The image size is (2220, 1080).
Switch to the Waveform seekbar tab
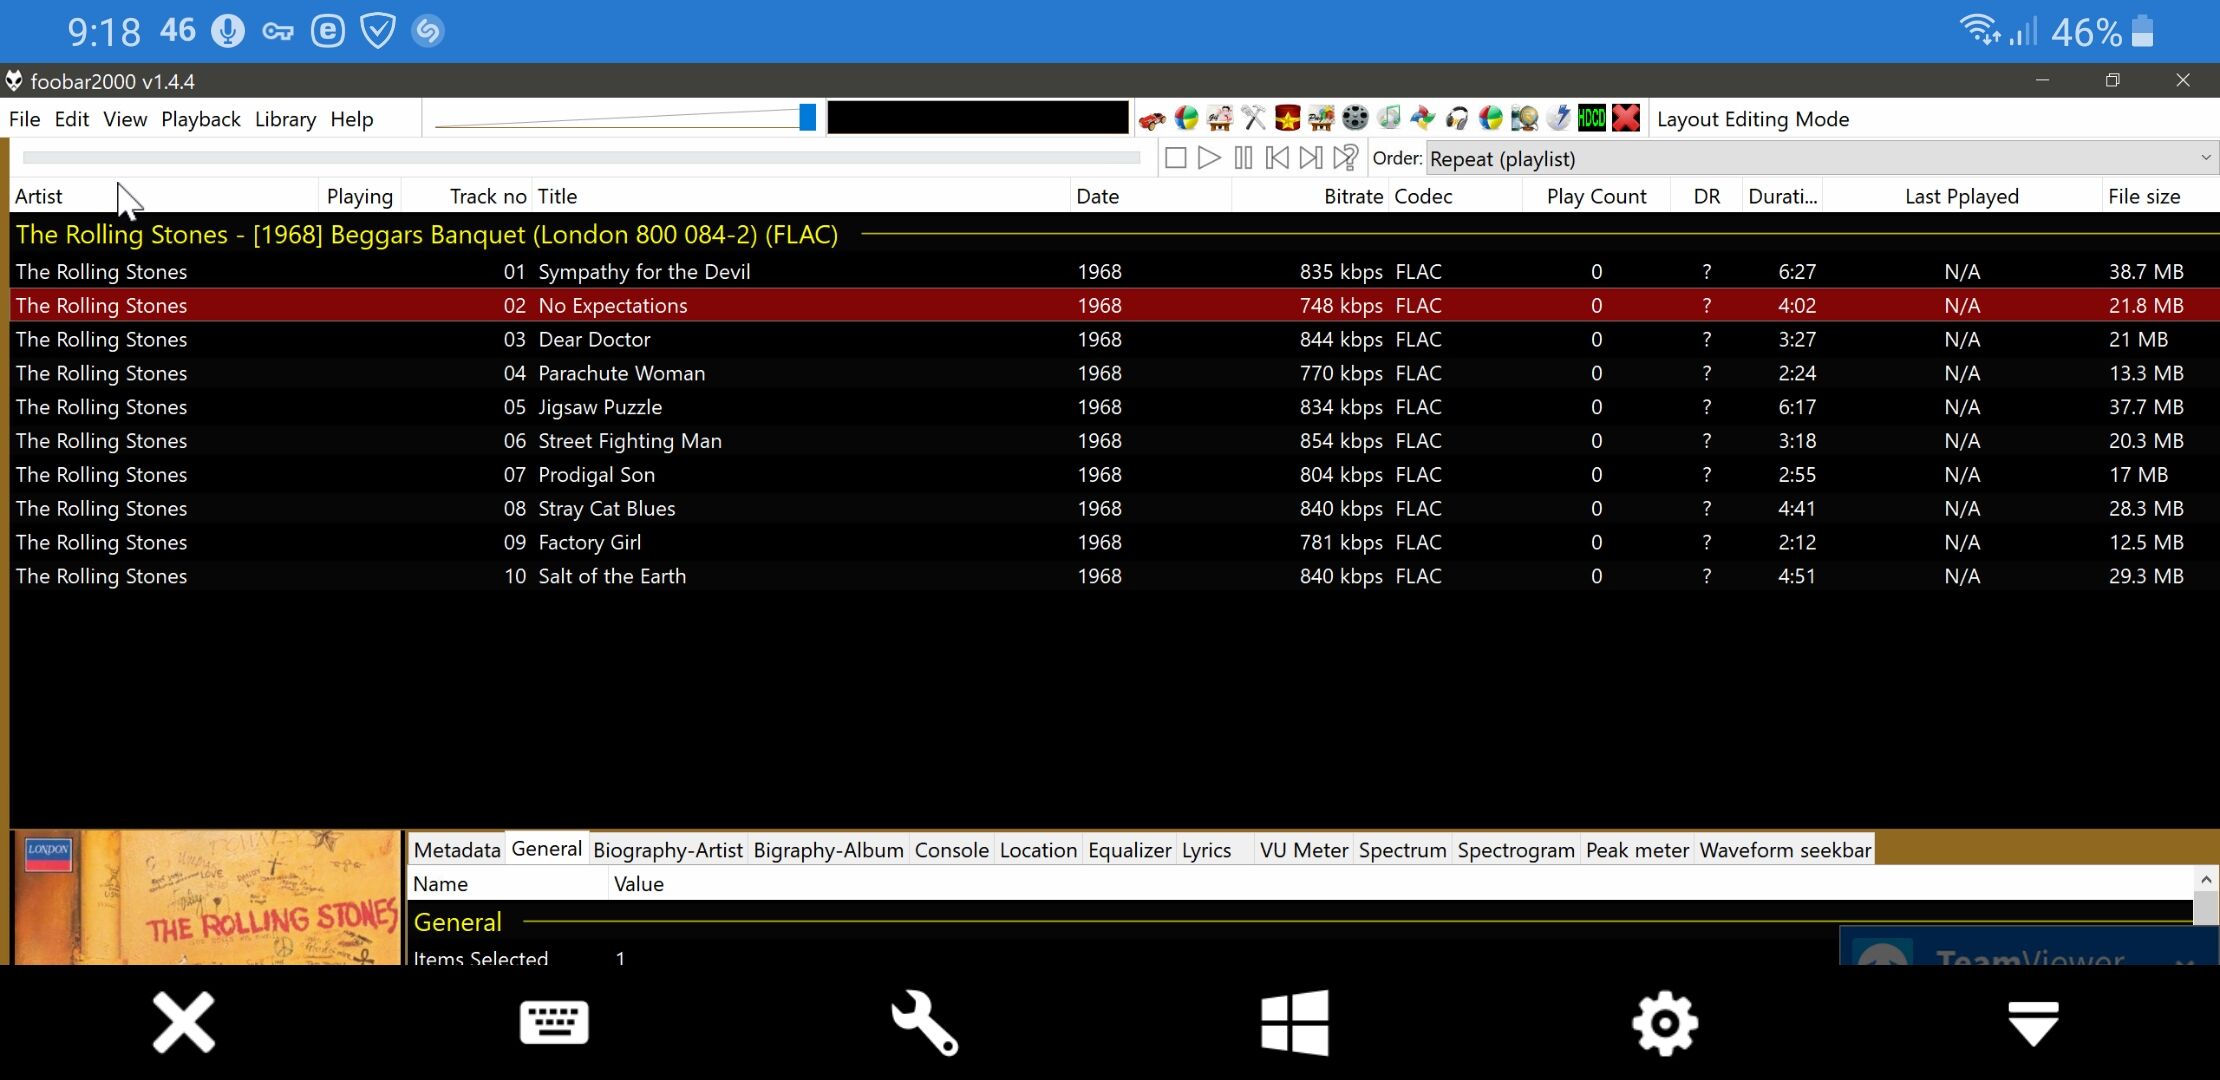(x=1785, y=850)
